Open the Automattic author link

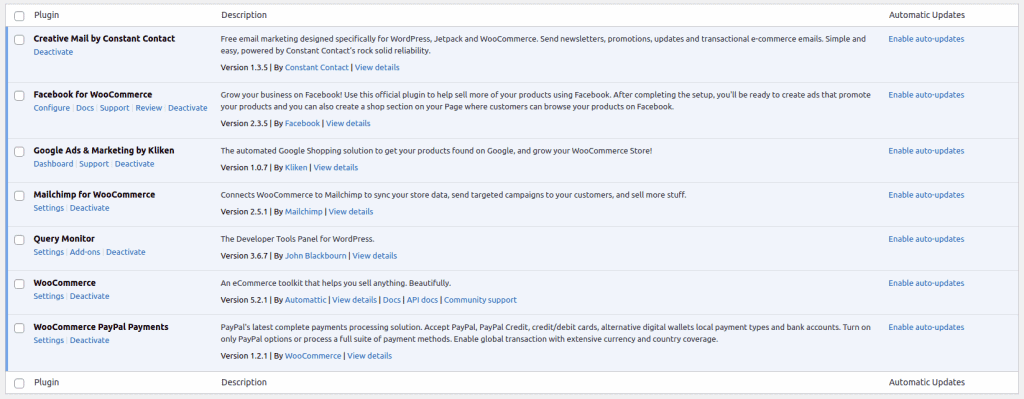pyautogui.click(x=306, y=300)
